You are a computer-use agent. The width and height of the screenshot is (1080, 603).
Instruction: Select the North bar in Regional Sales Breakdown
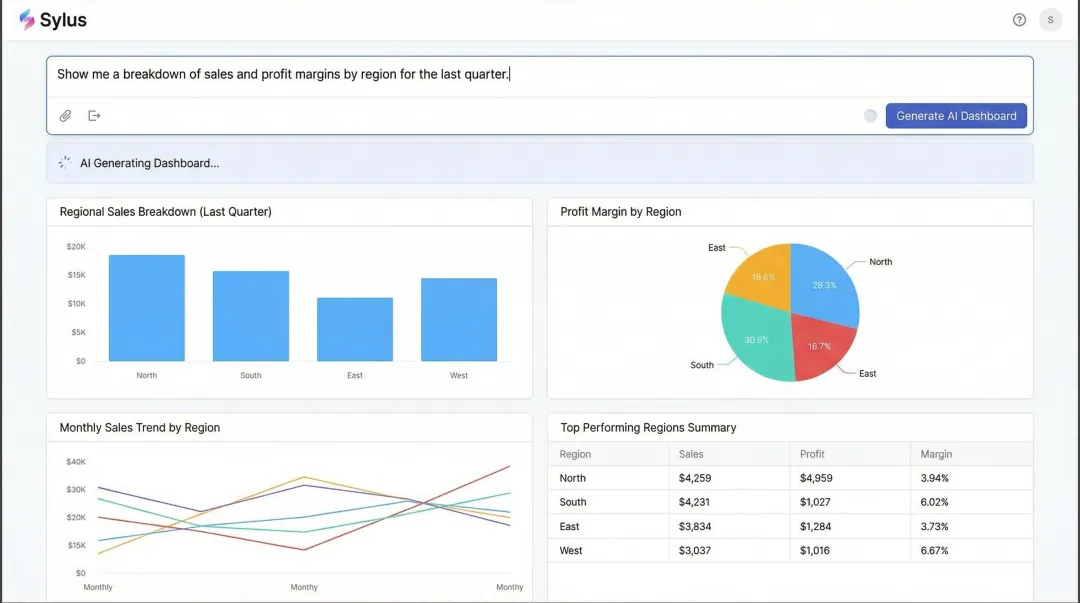146,305
